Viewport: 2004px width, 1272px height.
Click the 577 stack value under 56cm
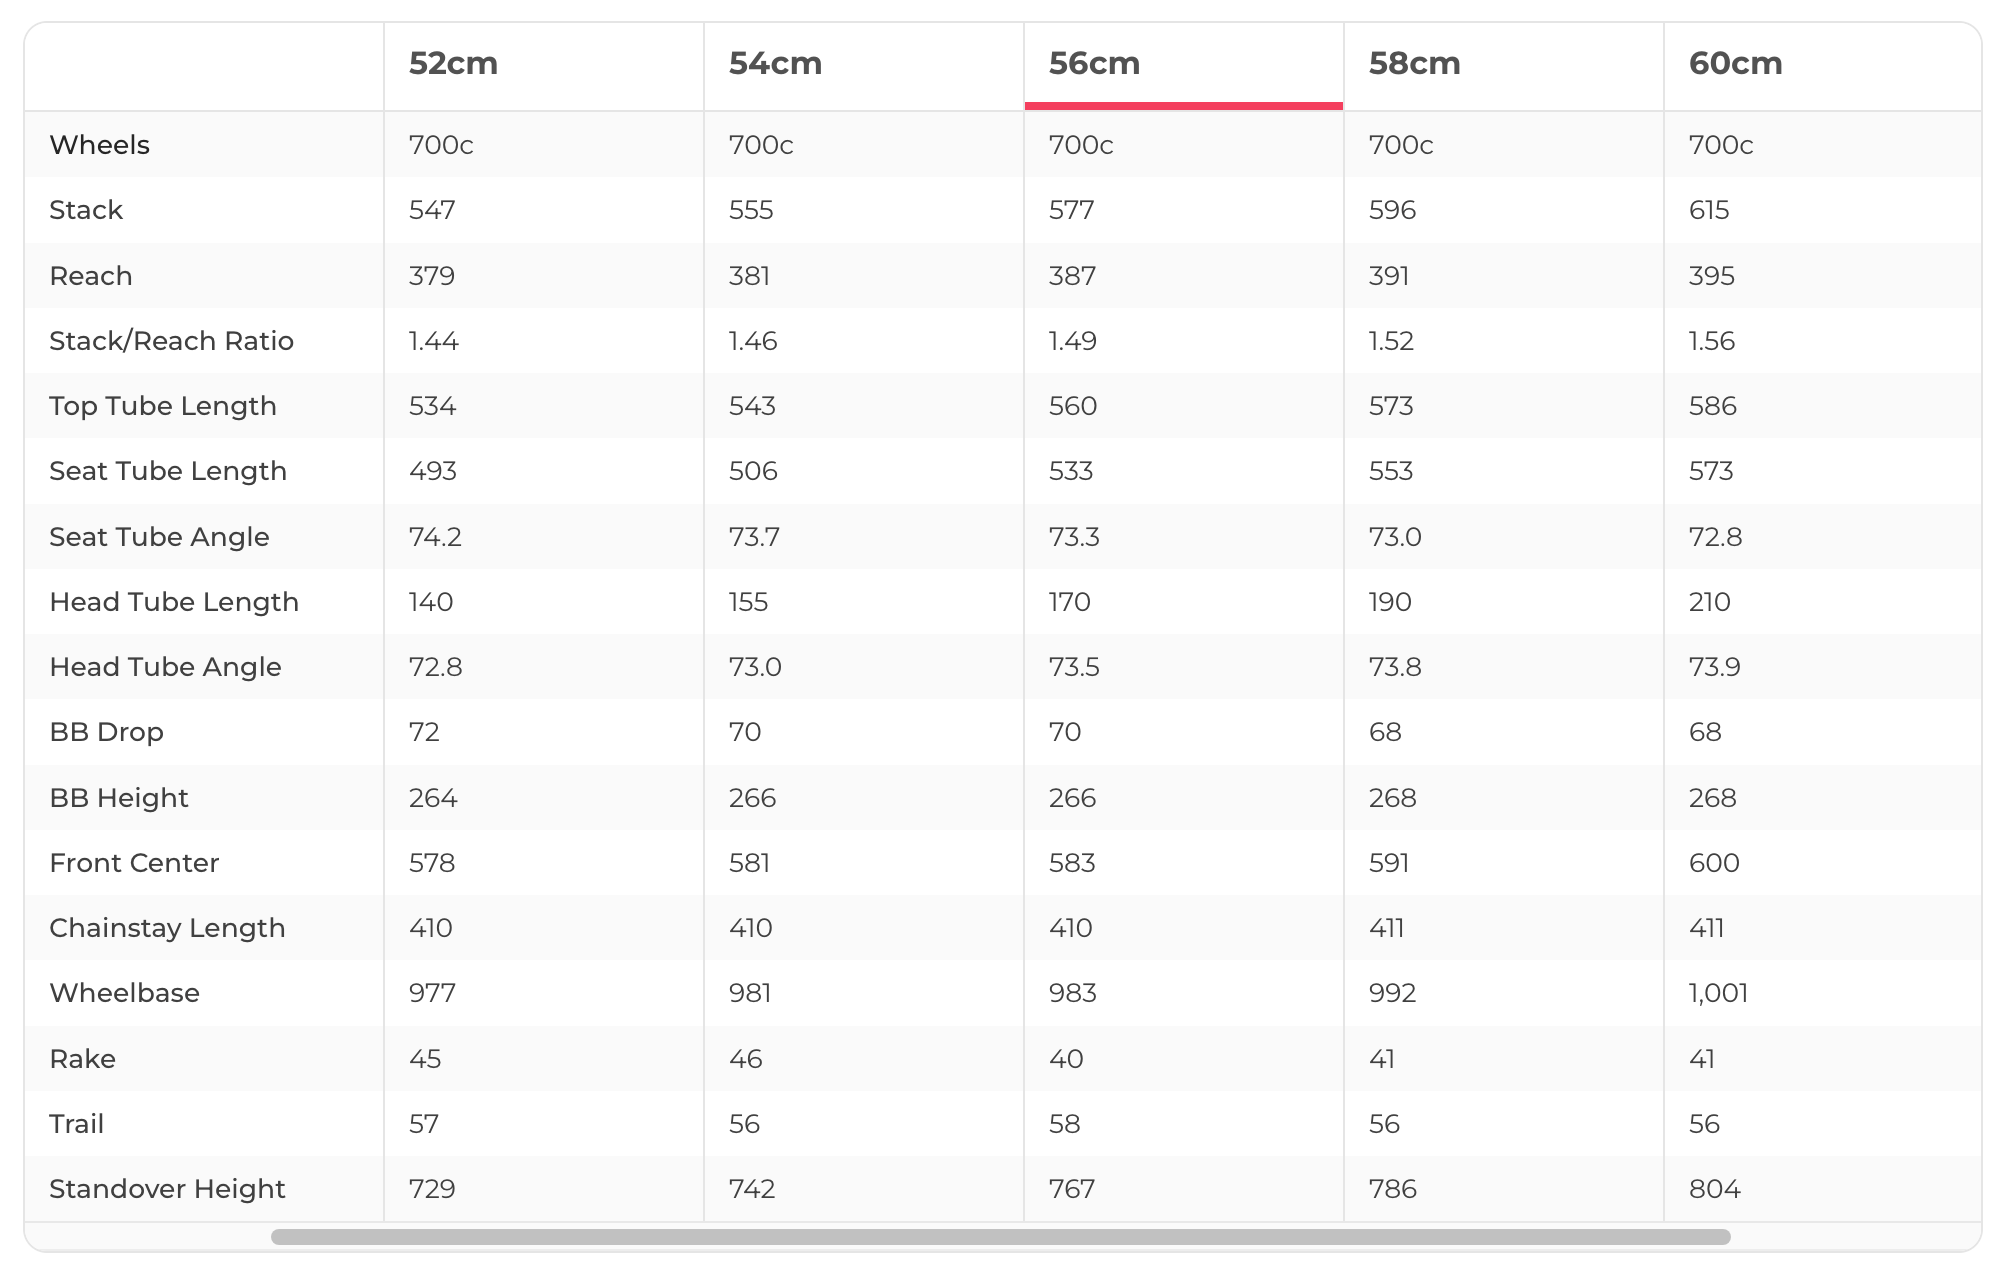pos(1071,210)
